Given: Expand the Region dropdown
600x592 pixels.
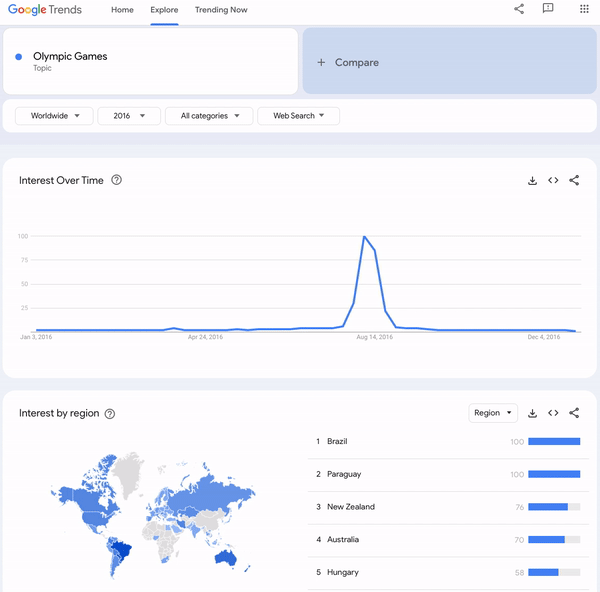Looking at the screenshot, I should tap(493, 413).
